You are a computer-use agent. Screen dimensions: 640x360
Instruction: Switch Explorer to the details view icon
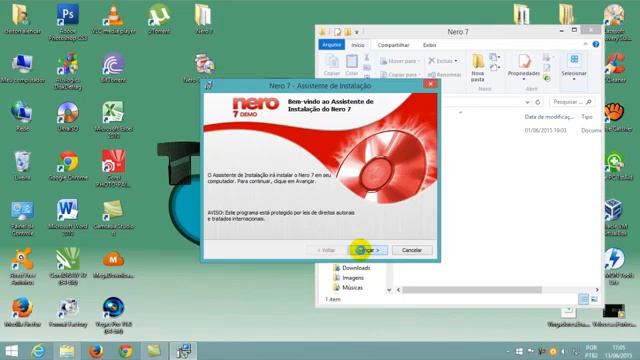(584, 300)
